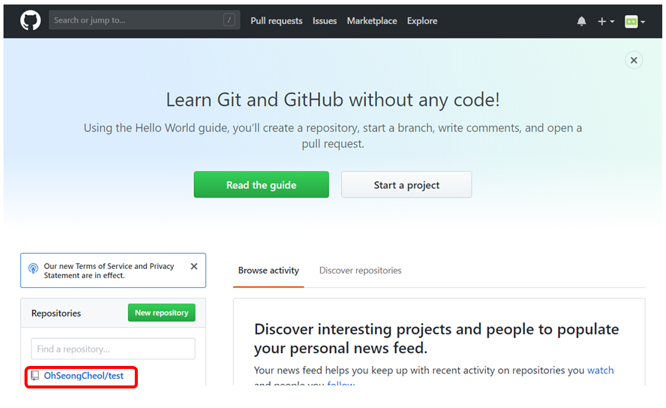The height and width of the screenshot is (408, 666).
Task: Expand the user avatar profile menu
Action: [635, 21]
